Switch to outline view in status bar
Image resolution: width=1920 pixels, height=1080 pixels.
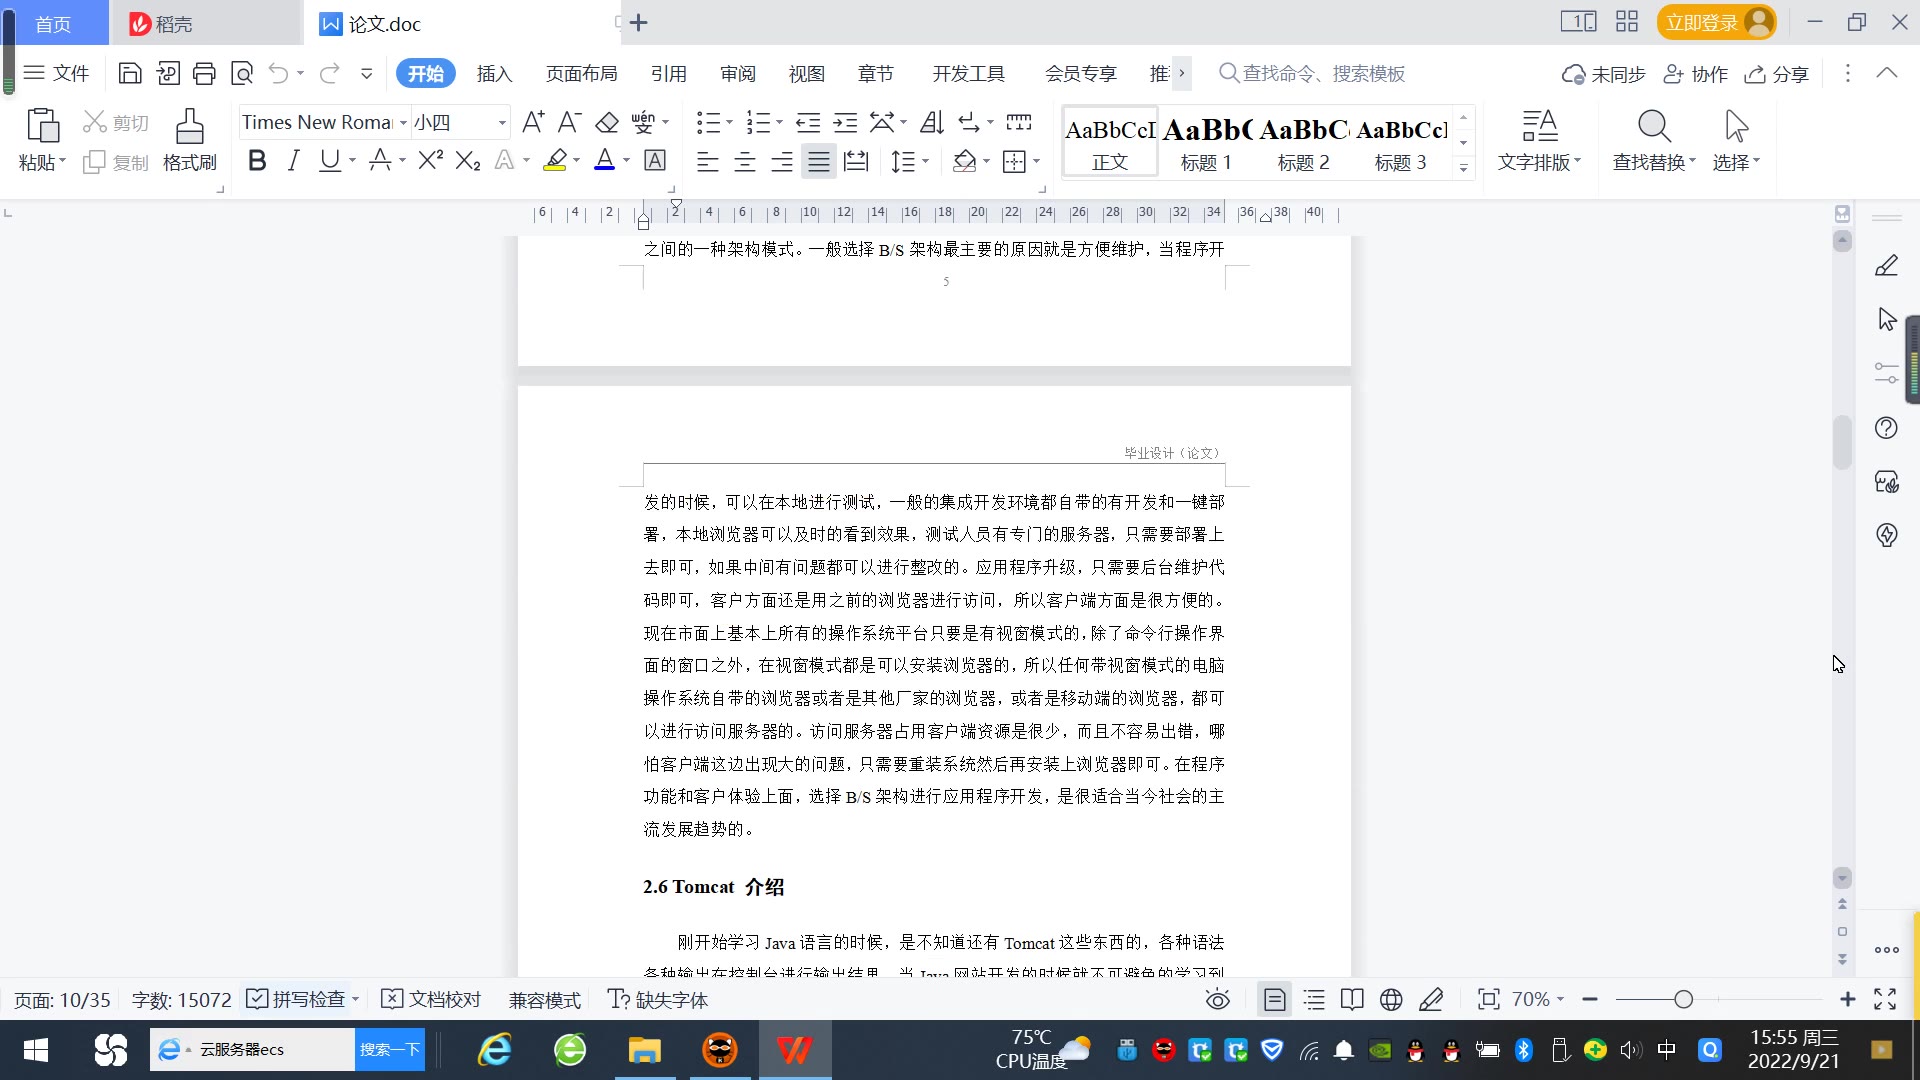1314,999
